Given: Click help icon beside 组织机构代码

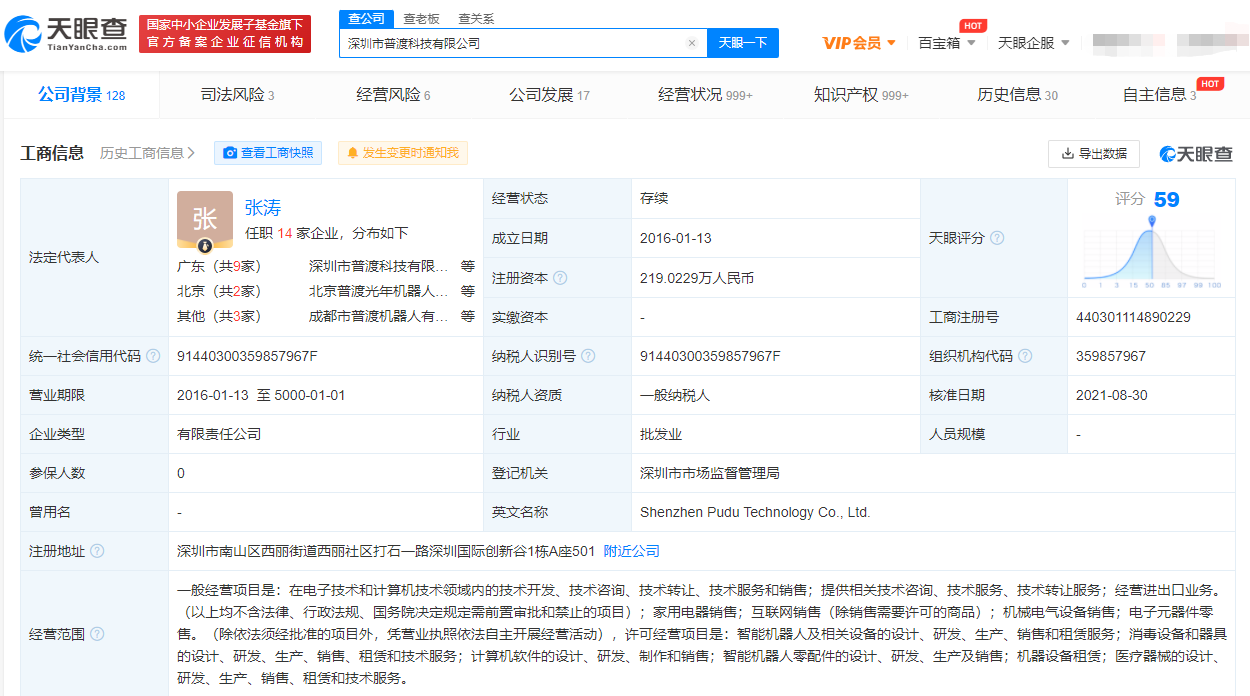Looking at the screenshot, I should [x=1024, y=356].
